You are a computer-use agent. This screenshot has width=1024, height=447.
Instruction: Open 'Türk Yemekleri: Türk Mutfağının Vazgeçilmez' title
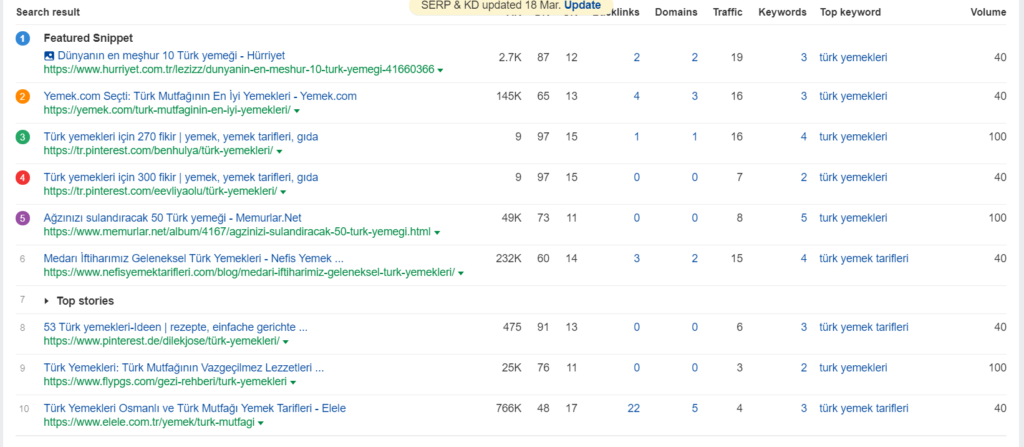tap(184, 368)
